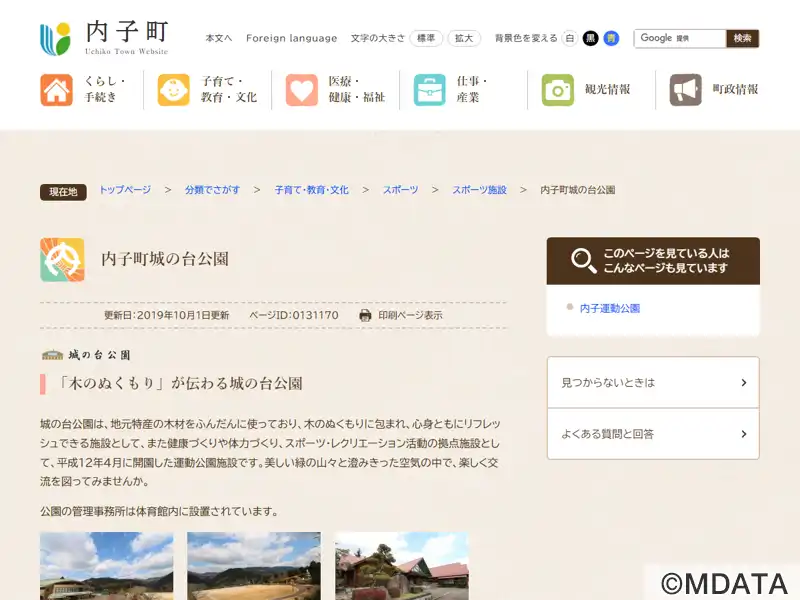Click the 仕事・産業 briefcase icon
The width and height of the screenshot is (800, 600).
430,90
